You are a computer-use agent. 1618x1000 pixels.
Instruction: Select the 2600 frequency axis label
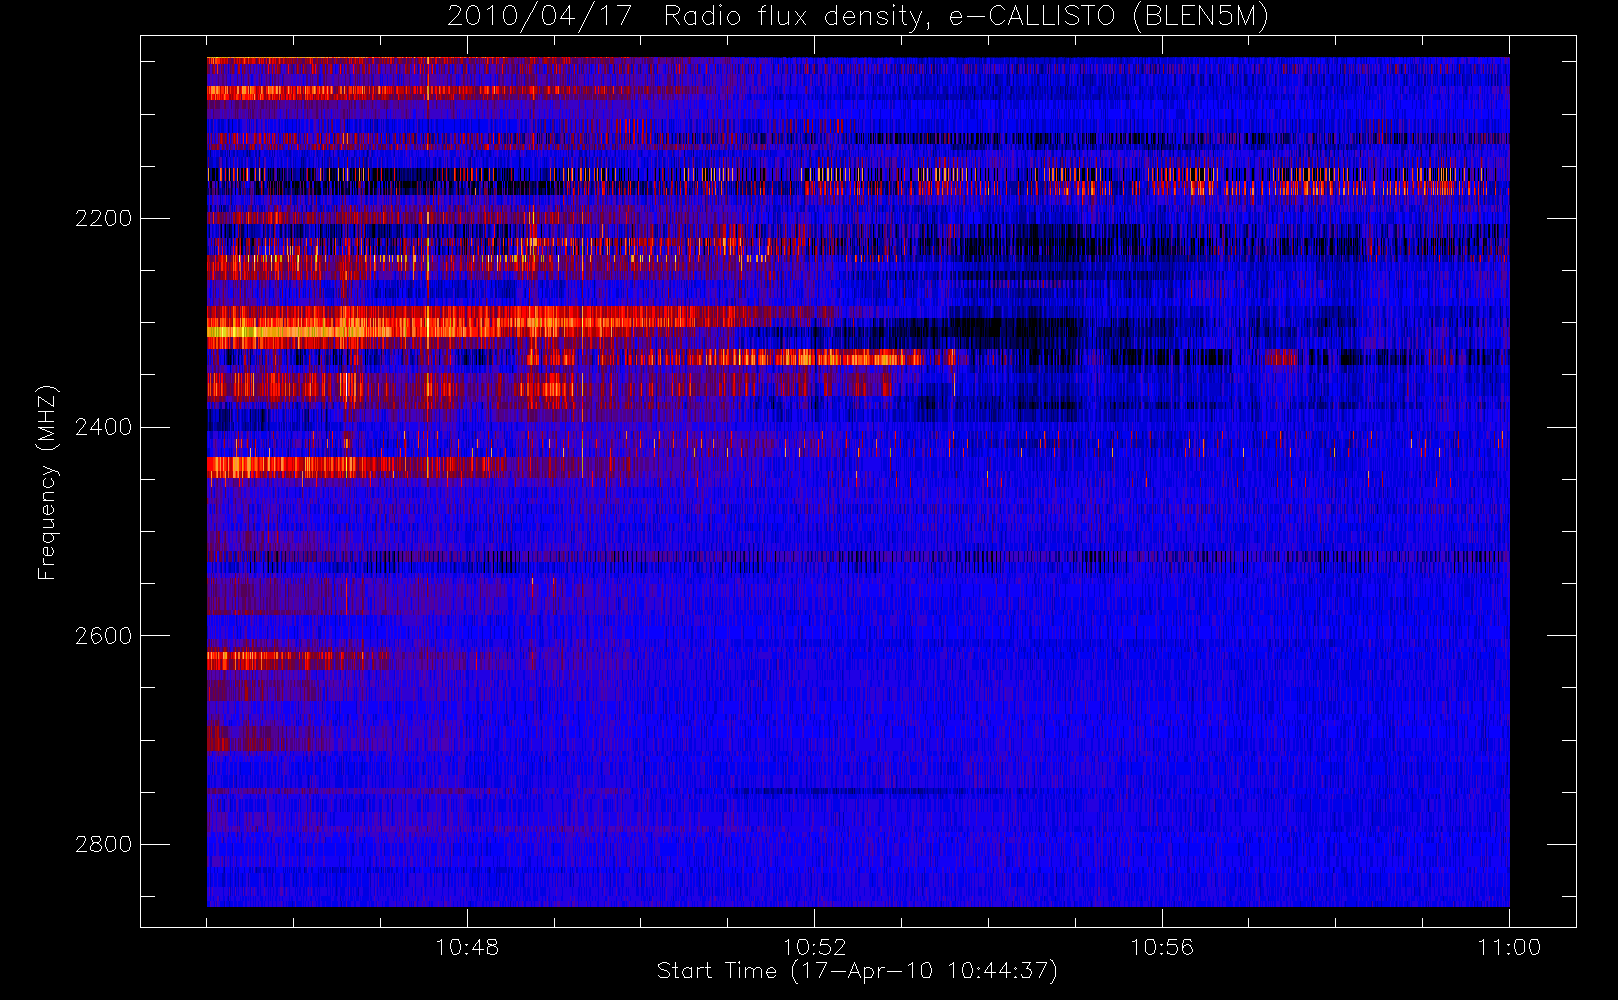point(103,636)
